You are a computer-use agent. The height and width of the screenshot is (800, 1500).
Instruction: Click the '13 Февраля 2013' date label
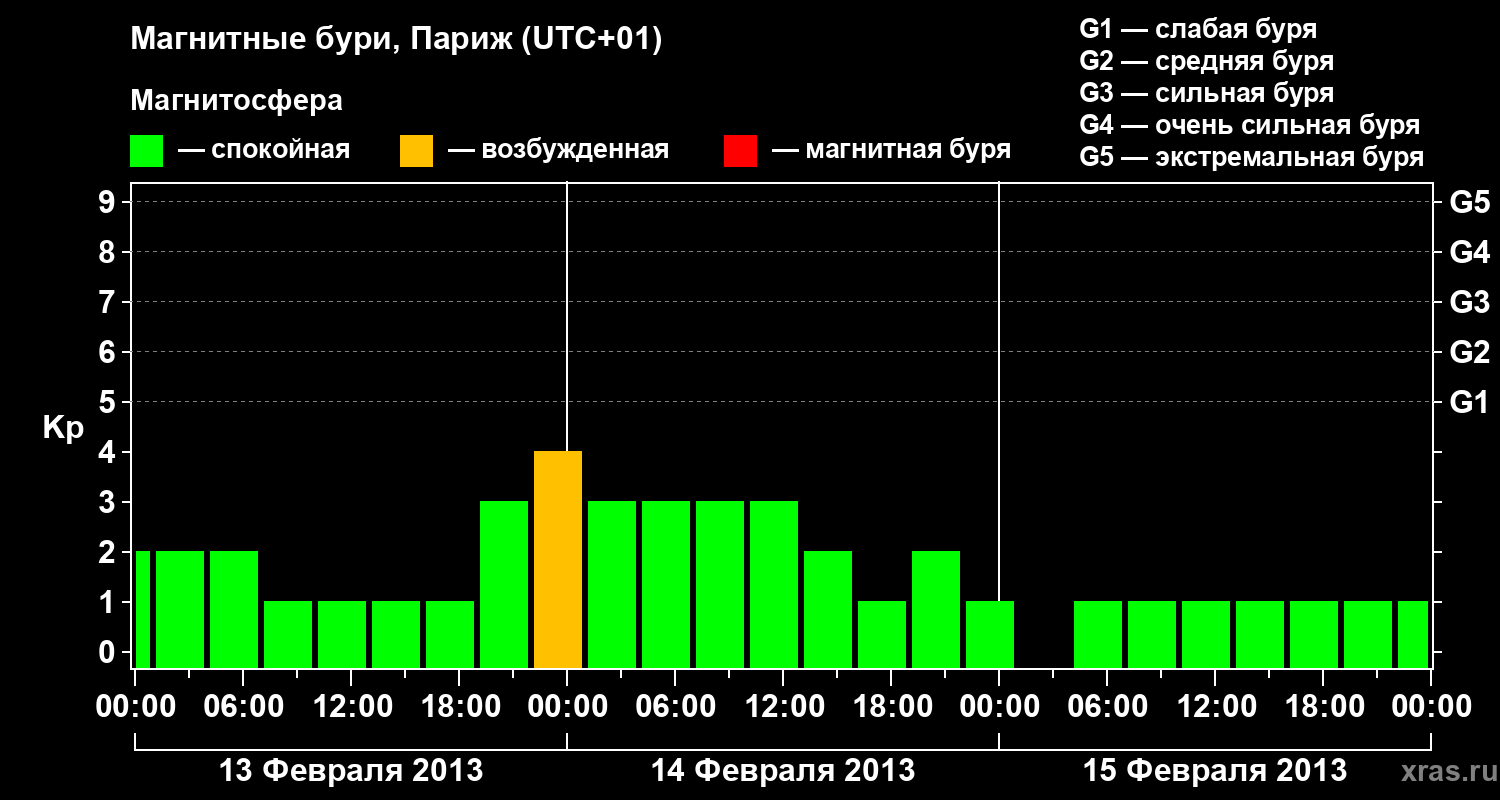(351, 771)
